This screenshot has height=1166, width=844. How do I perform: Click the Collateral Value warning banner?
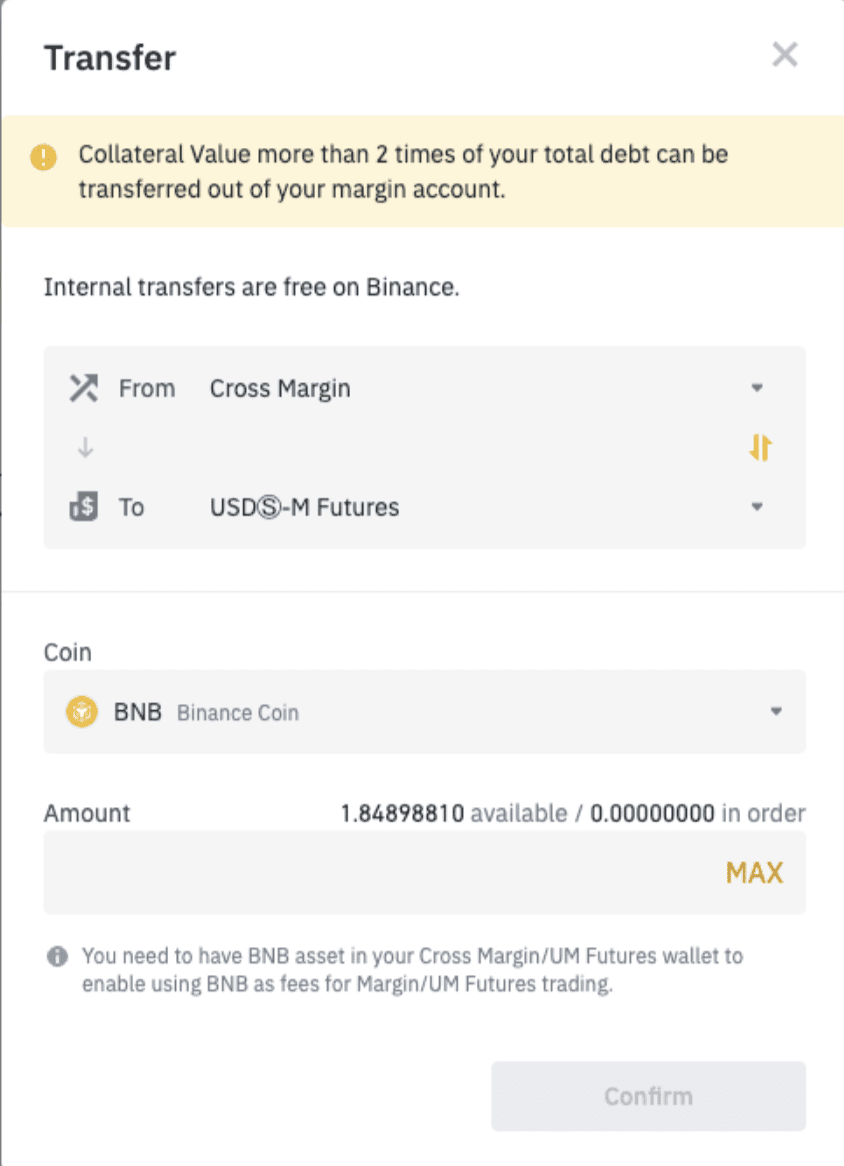pos(422,171)
